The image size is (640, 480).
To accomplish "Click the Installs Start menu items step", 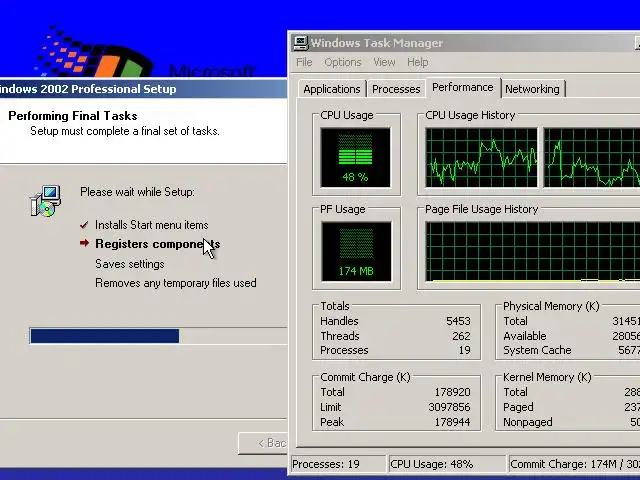I will pyautogui.click(x=151, y=225).
